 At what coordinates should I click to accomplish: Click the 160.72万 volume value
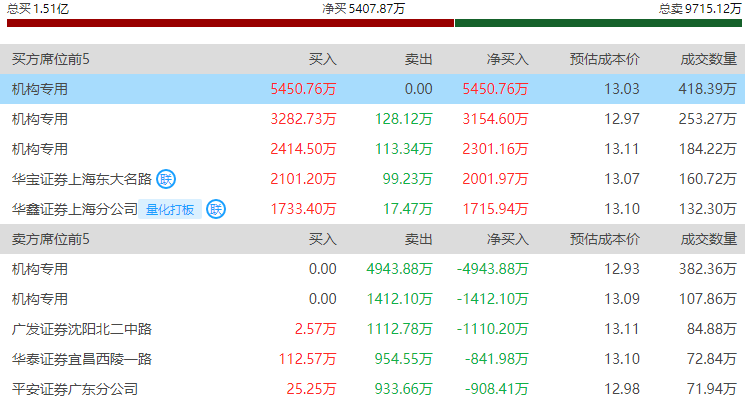pos(707,179)
